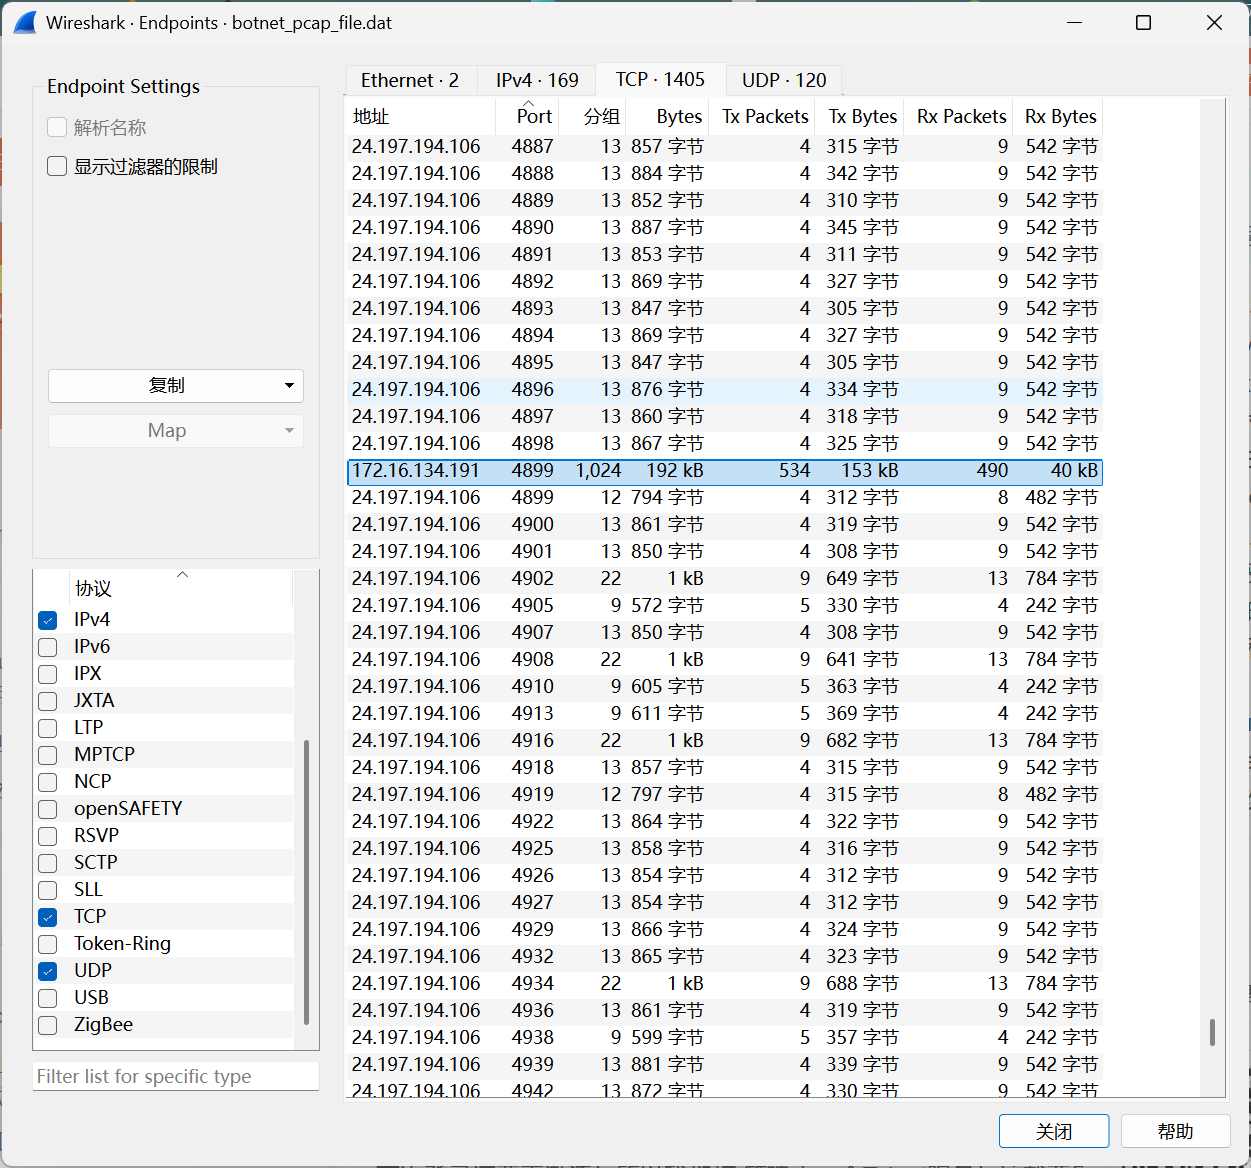Sort table by Rx Bytes column

pyautogui.click(x=1059, y=116)
